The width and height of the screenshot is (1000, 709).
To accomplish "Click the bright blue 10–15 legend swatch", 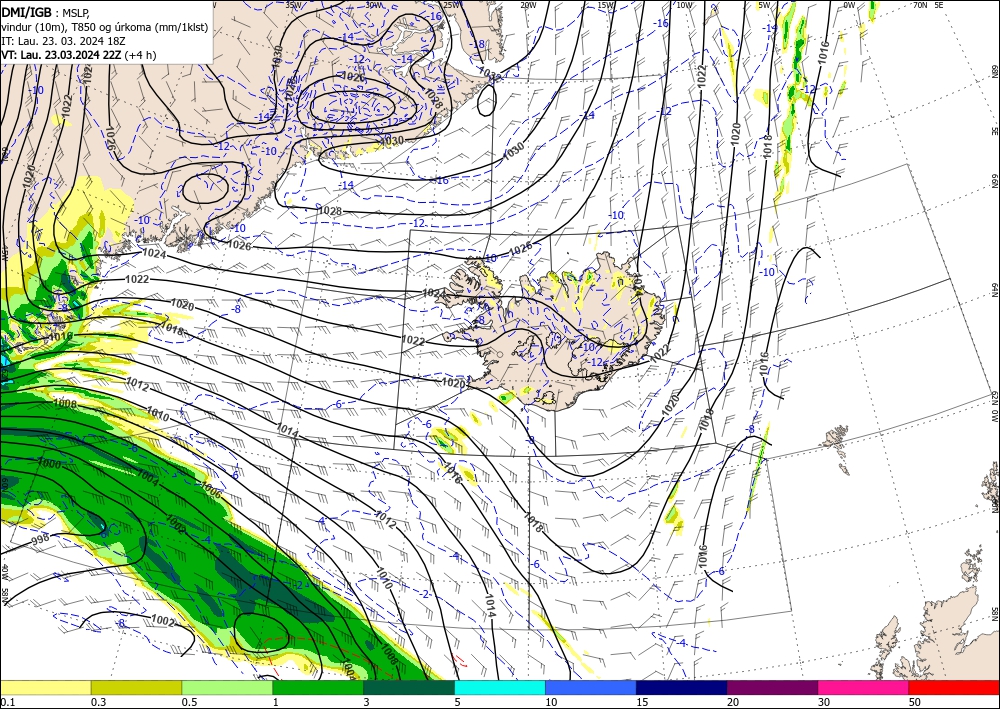I will coord(591,687).
